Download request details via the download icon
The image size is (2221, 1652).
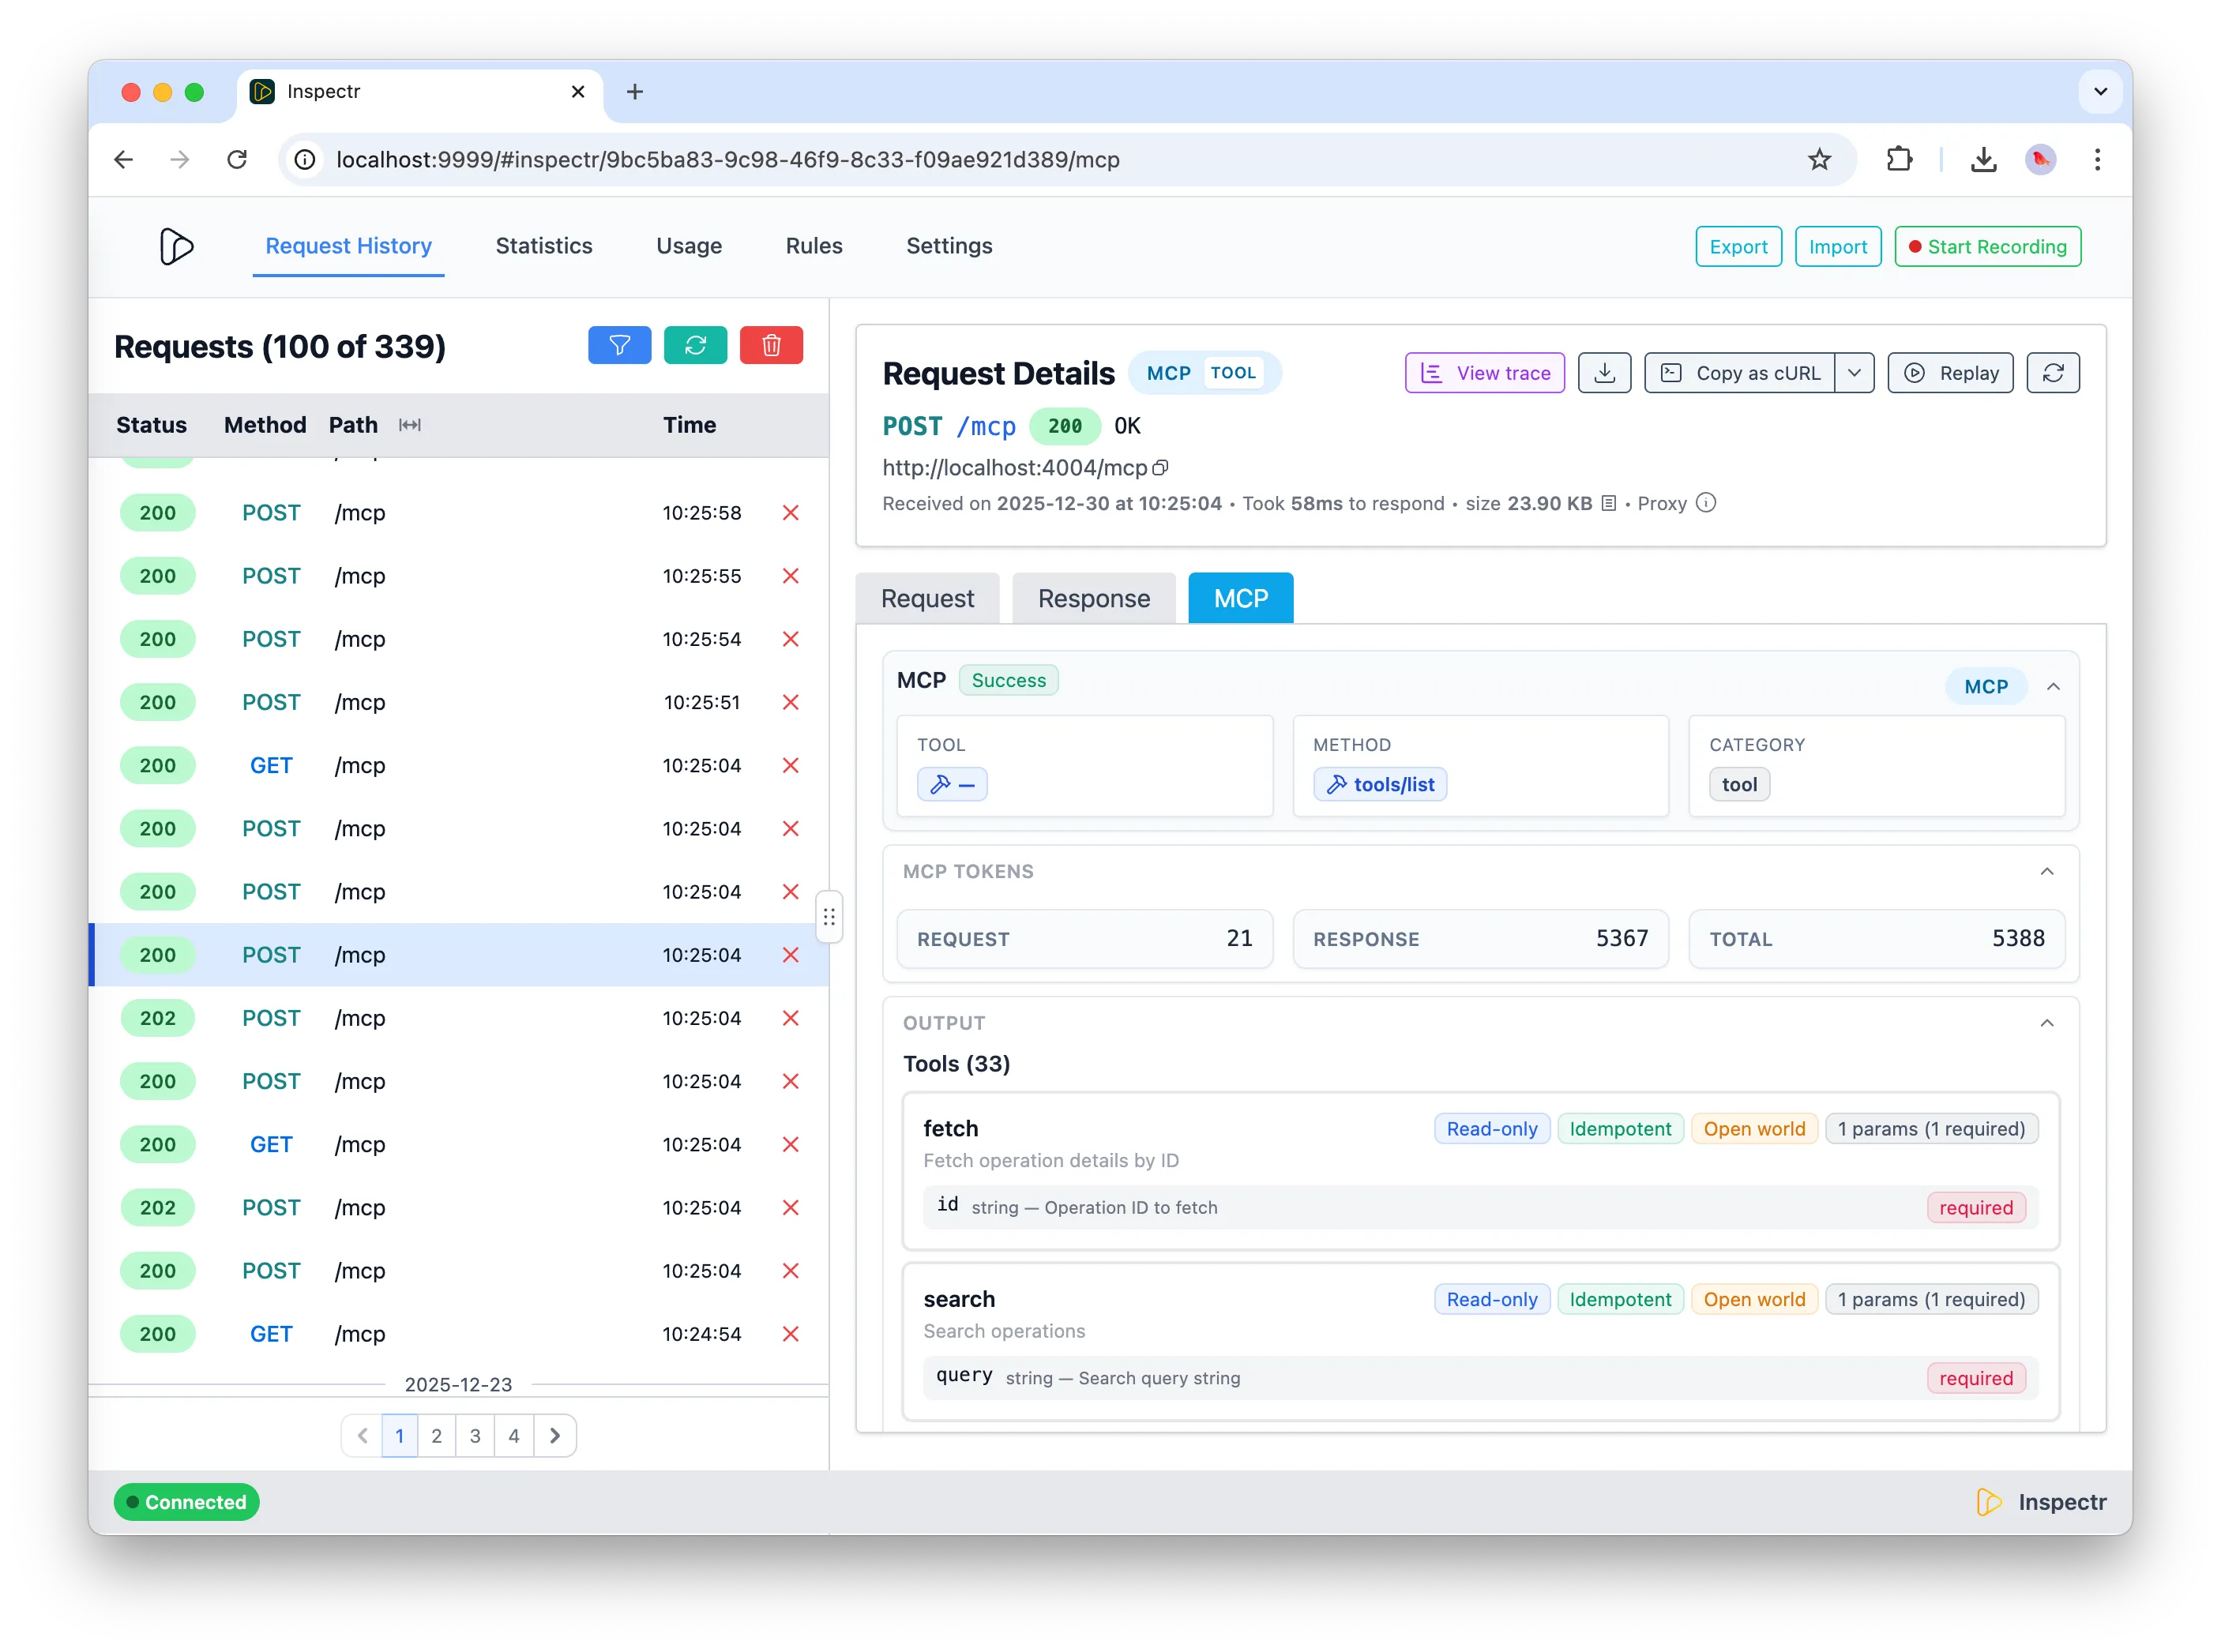pos(1605,372)
